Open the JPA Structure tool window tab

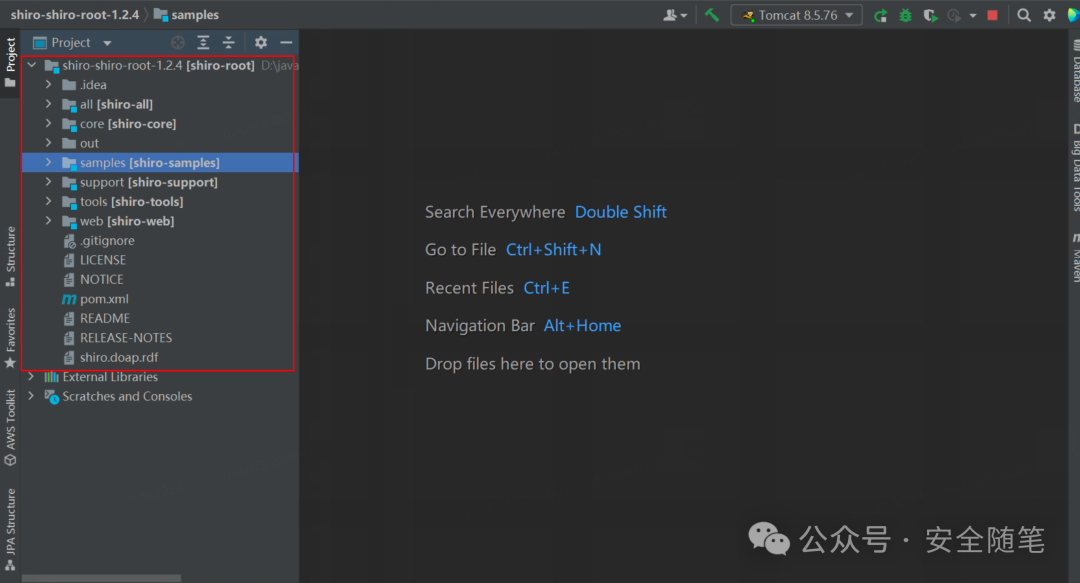pos(10,529)
